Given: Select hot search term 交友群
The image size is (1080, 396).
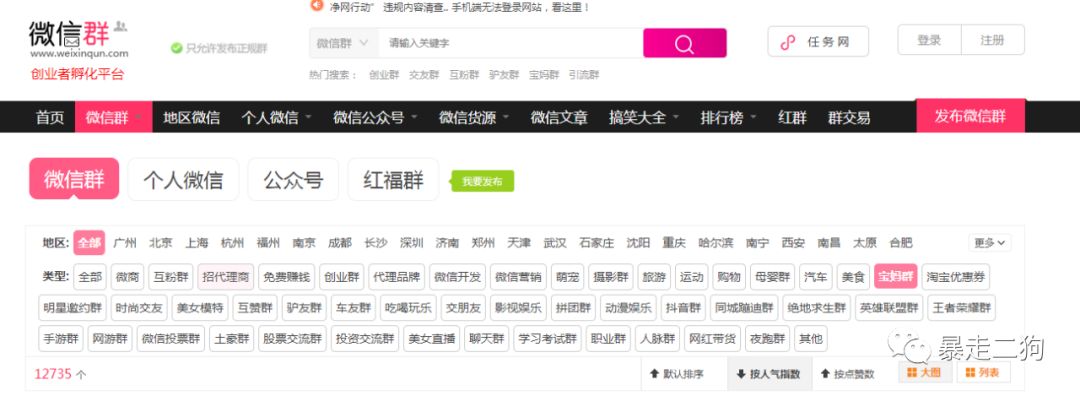Looking at the screenshot, I should coord(424,75).
